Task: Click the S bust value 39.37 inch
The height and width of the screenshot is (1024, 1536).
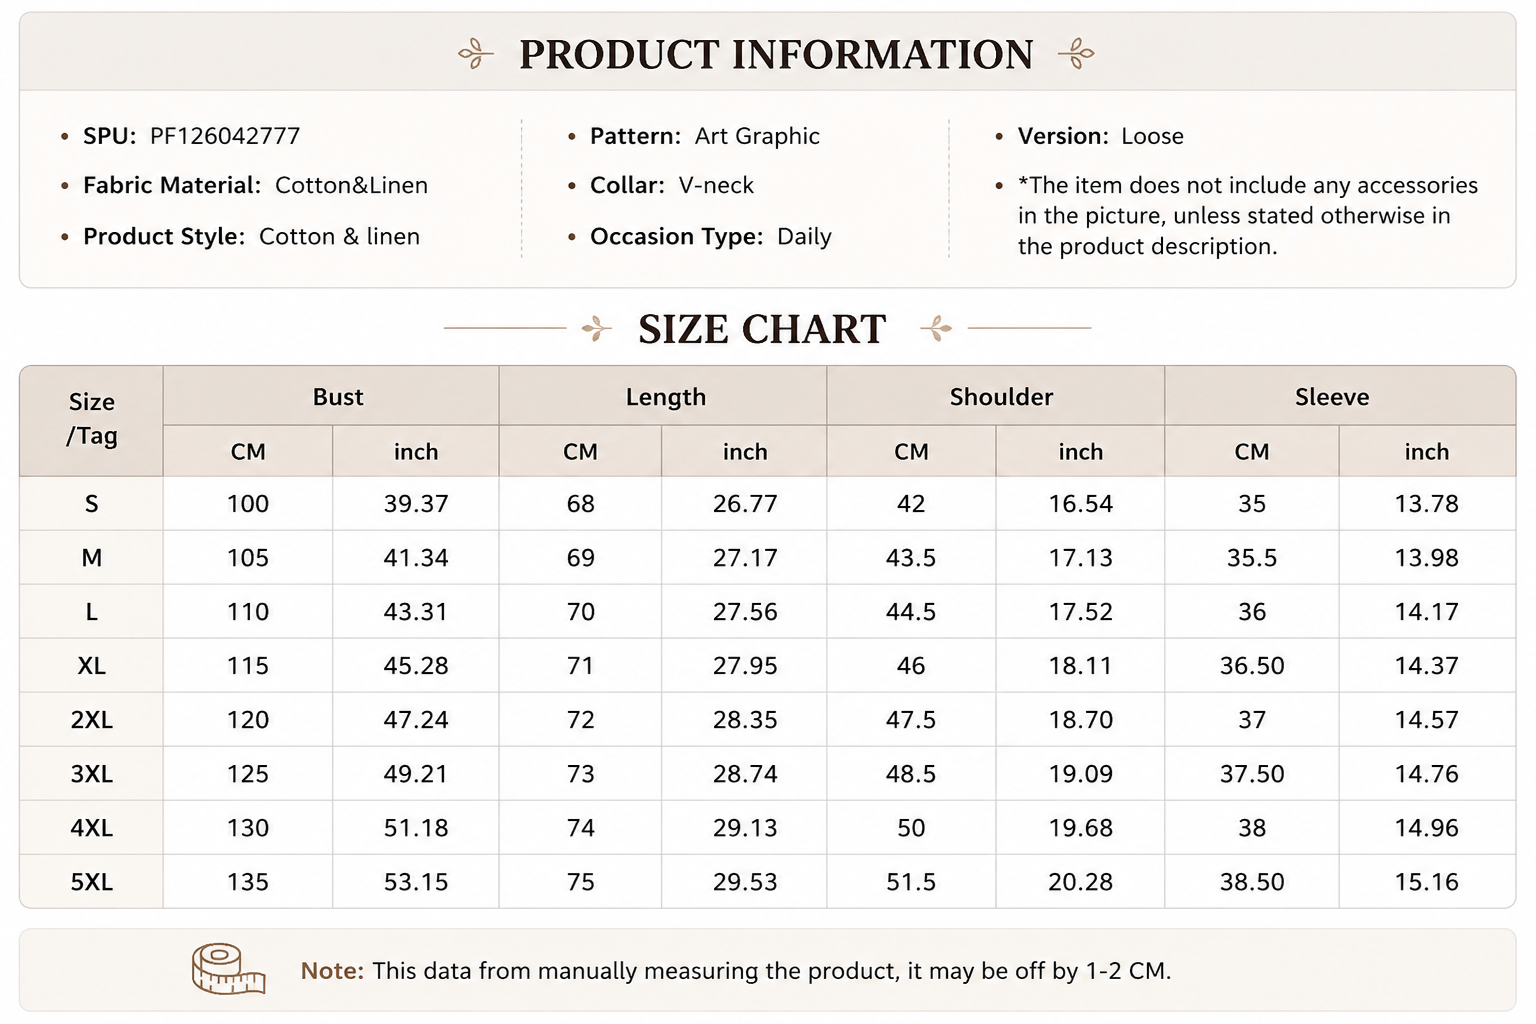Action: pyautogui.click(x=416, y=504)
